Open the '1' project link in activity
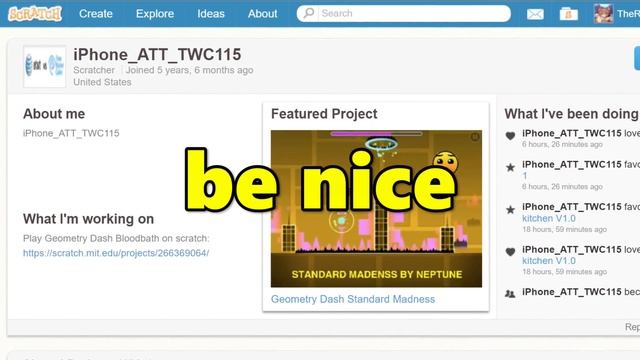Viewport: 640px width, 360px height. coord(525,176)
